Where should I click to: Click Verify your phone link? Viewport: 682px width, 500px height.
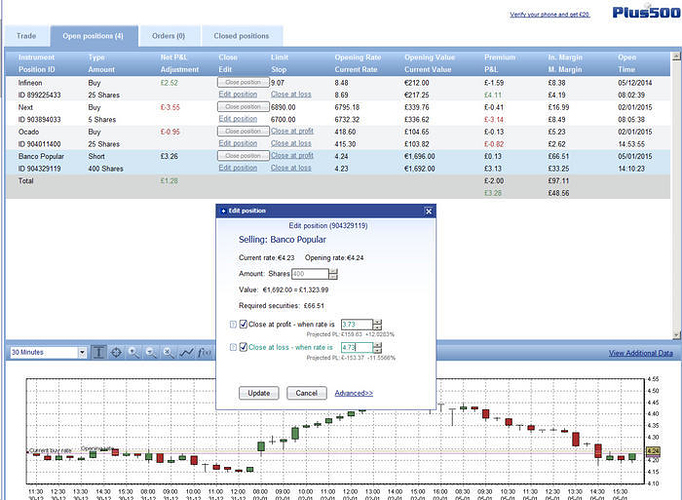(549, 14)
